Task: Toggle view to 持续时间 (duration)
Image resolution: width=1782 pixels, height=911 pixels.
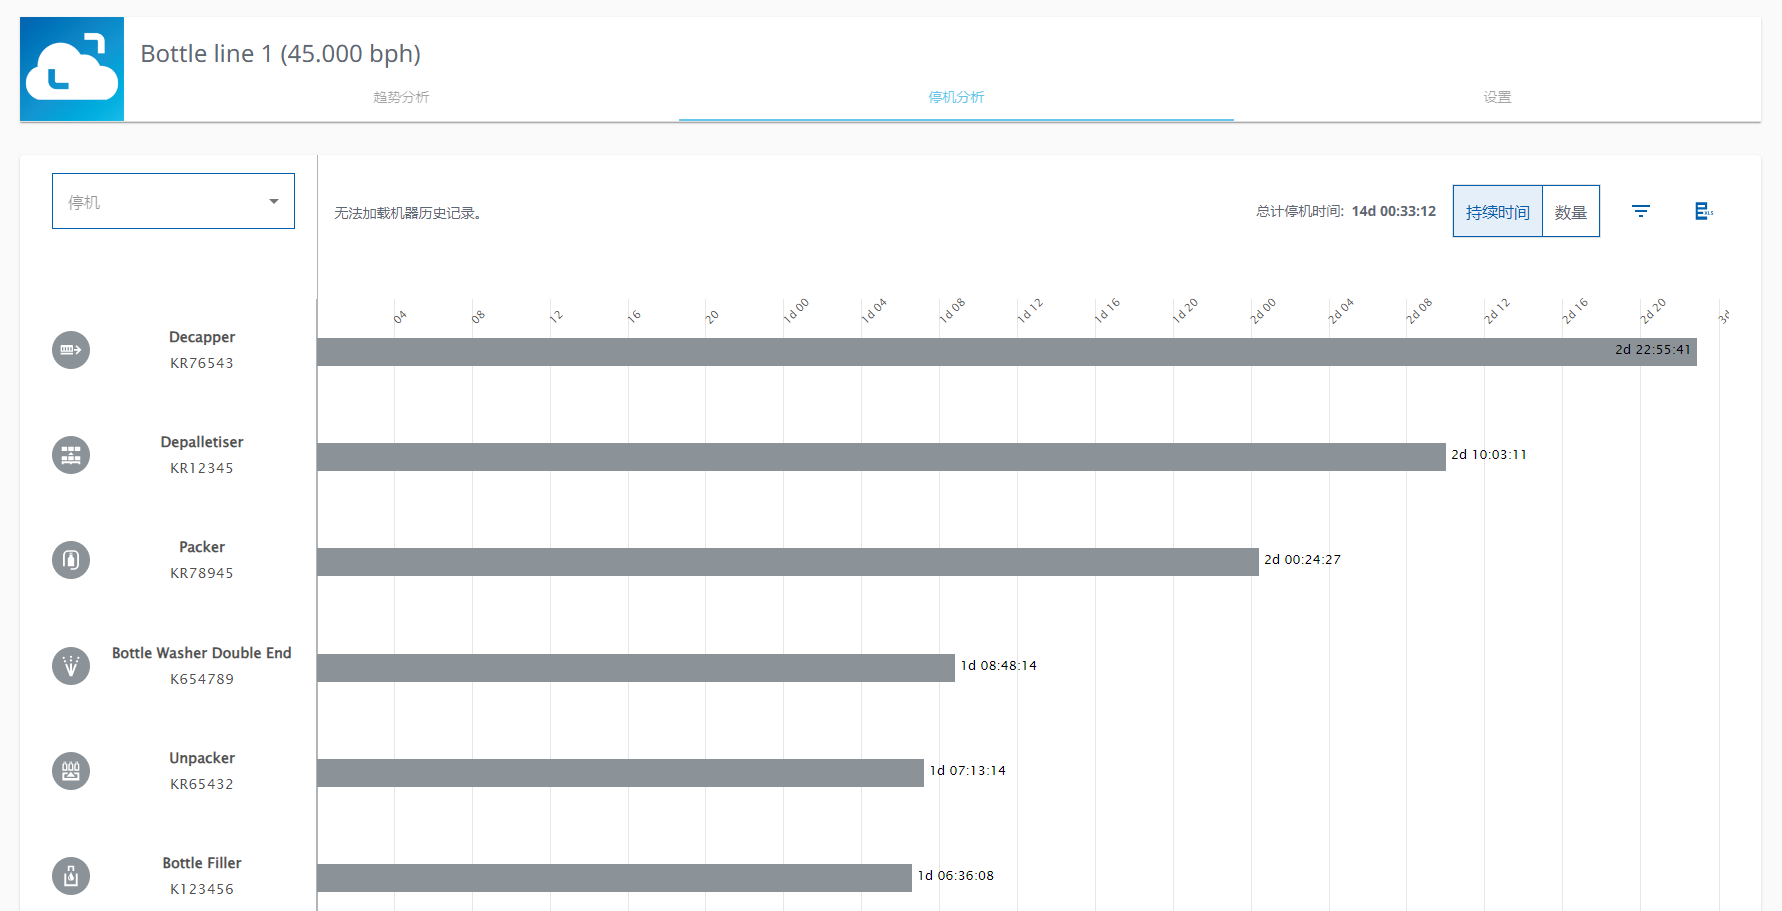Action: [1497, 212]
